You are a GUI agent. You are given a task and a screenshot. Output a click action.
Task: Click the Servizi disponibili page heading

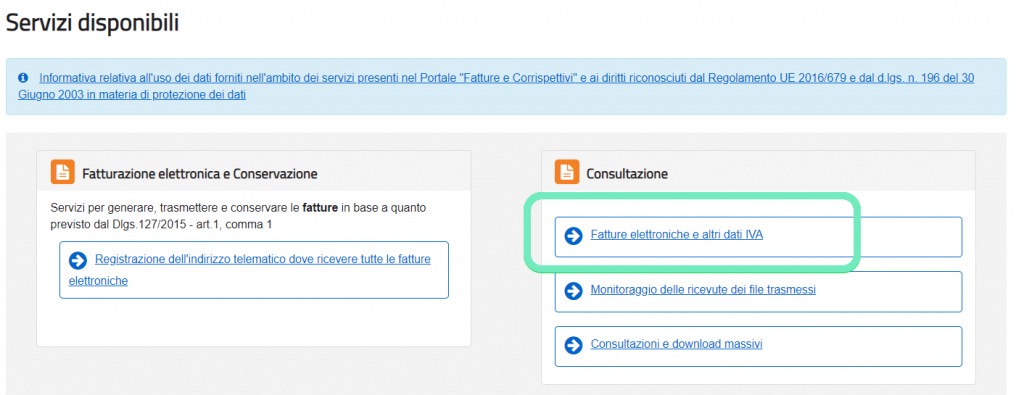pos(92,23)
